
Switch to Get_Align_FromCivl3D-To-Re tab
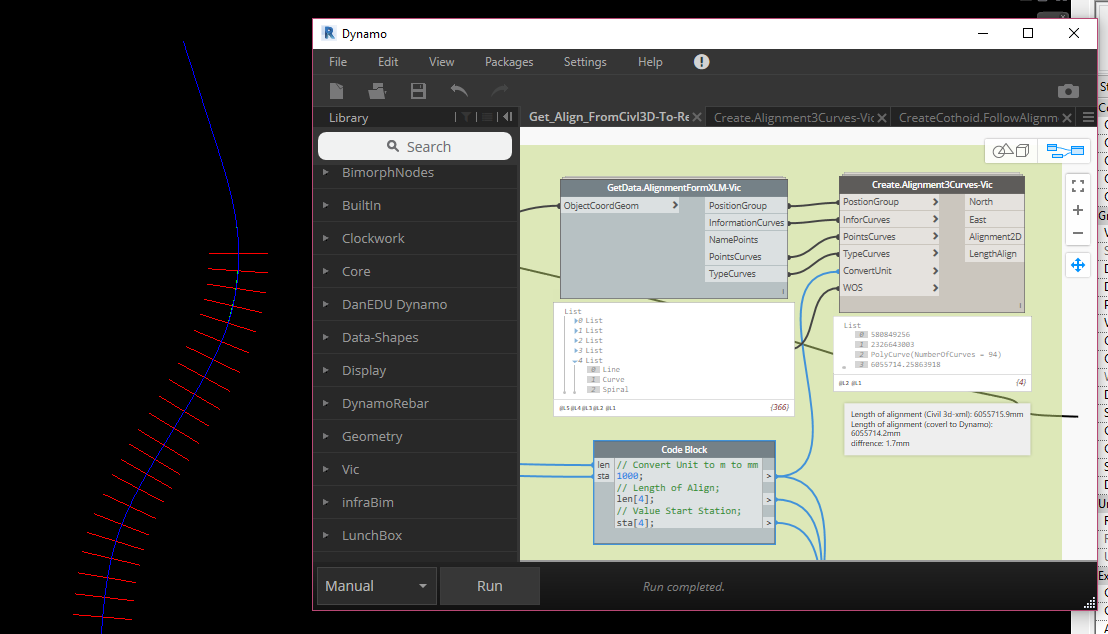coord(608,117)
